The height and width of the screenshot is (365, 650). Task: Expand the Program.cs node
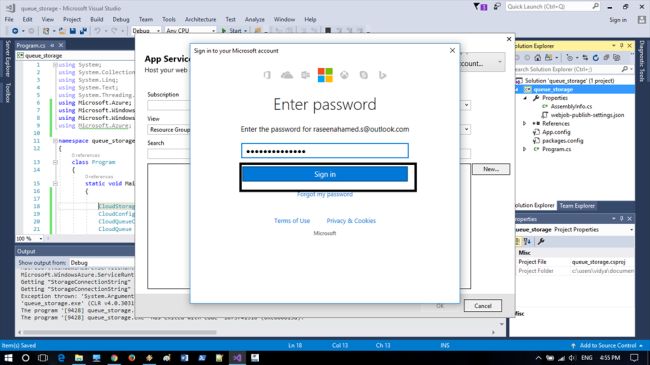[x=524, y=149]
